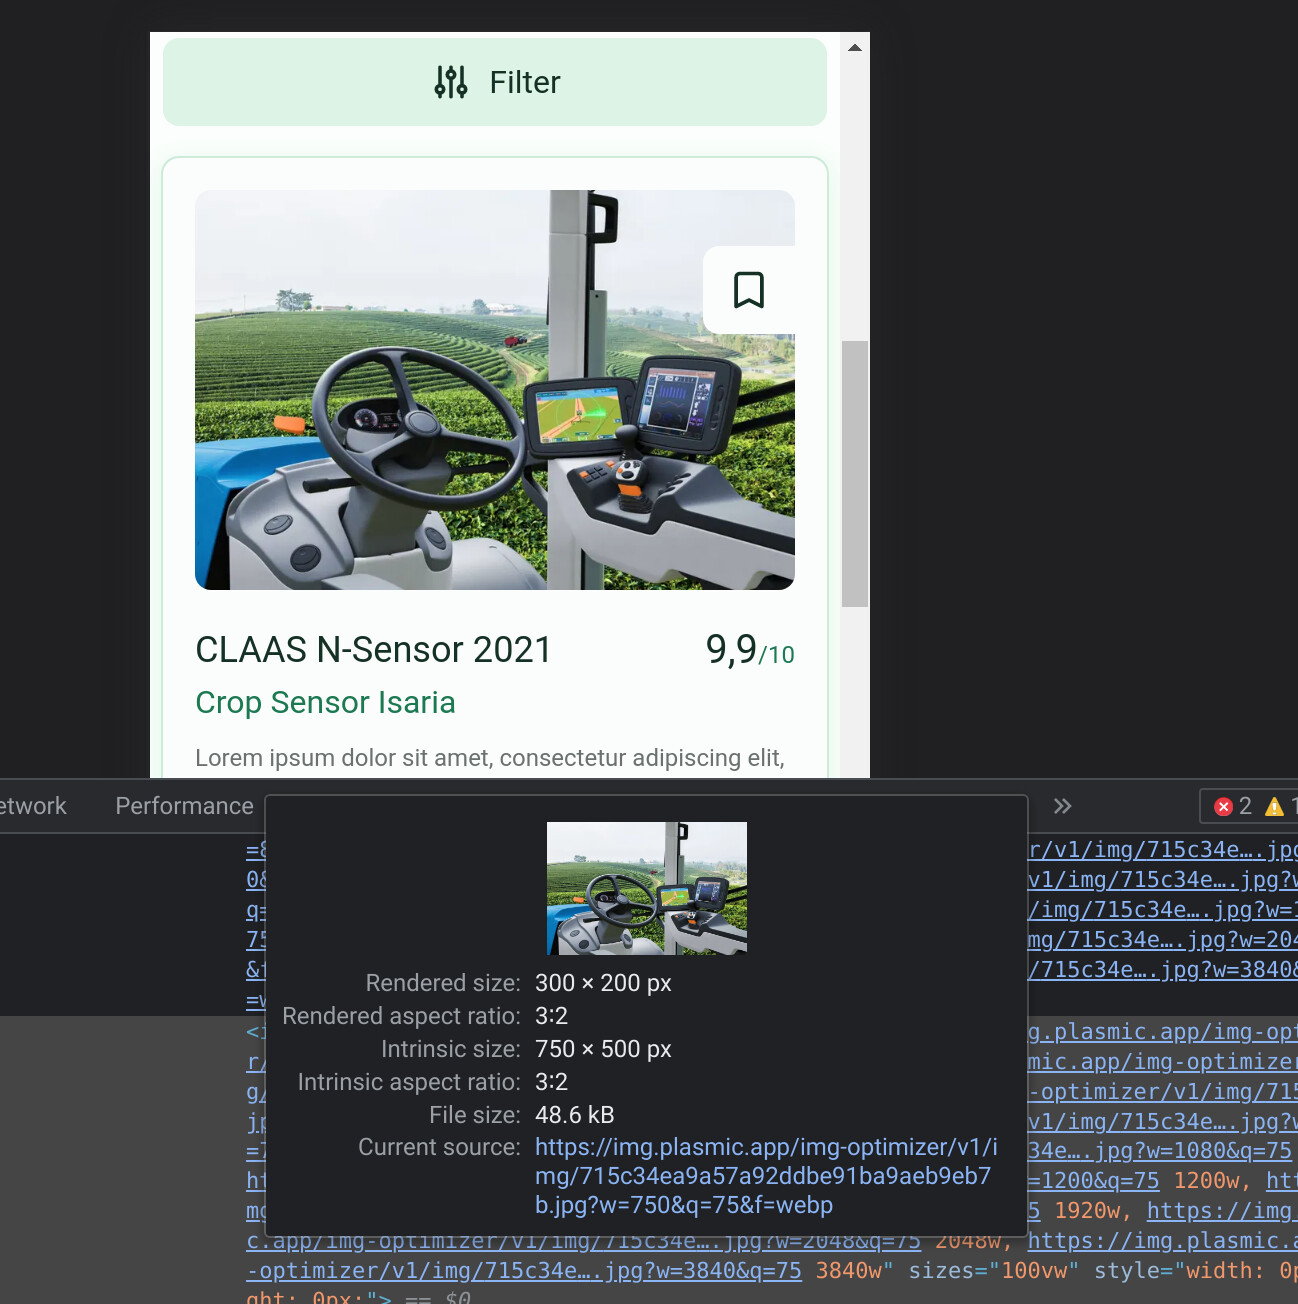Bookmark the CLAAS N-Sensor listing

748,290
